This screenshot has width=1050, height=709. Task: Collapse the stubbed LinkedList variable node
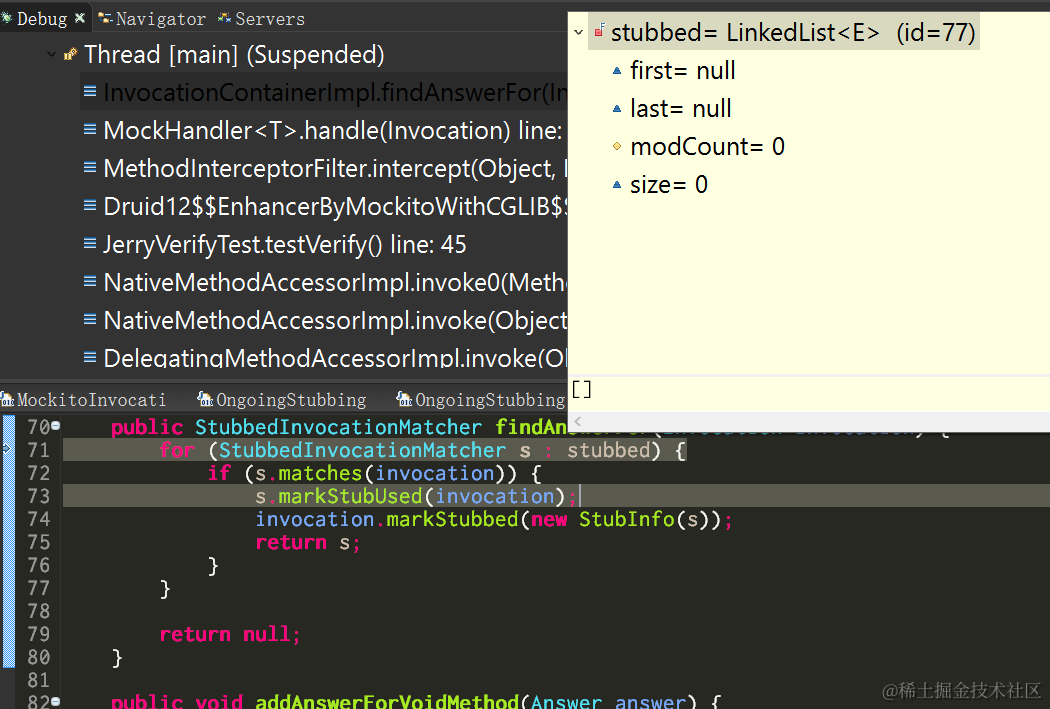point(579,32)
